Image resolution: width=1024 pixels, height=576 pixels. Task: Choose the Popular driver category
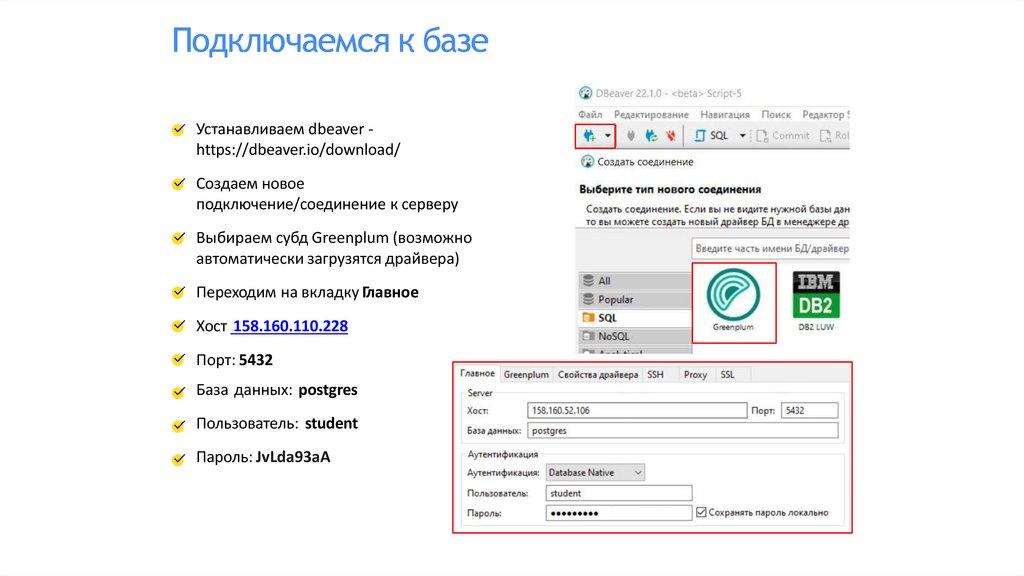pos(614,299)
